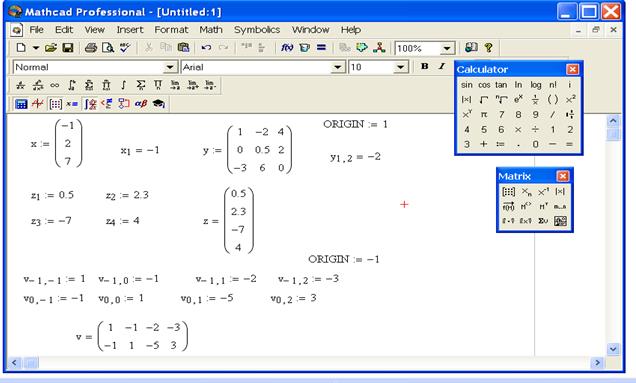Insert the two-sided limit operator
636x383 pixels.
(x=175, y=85)
